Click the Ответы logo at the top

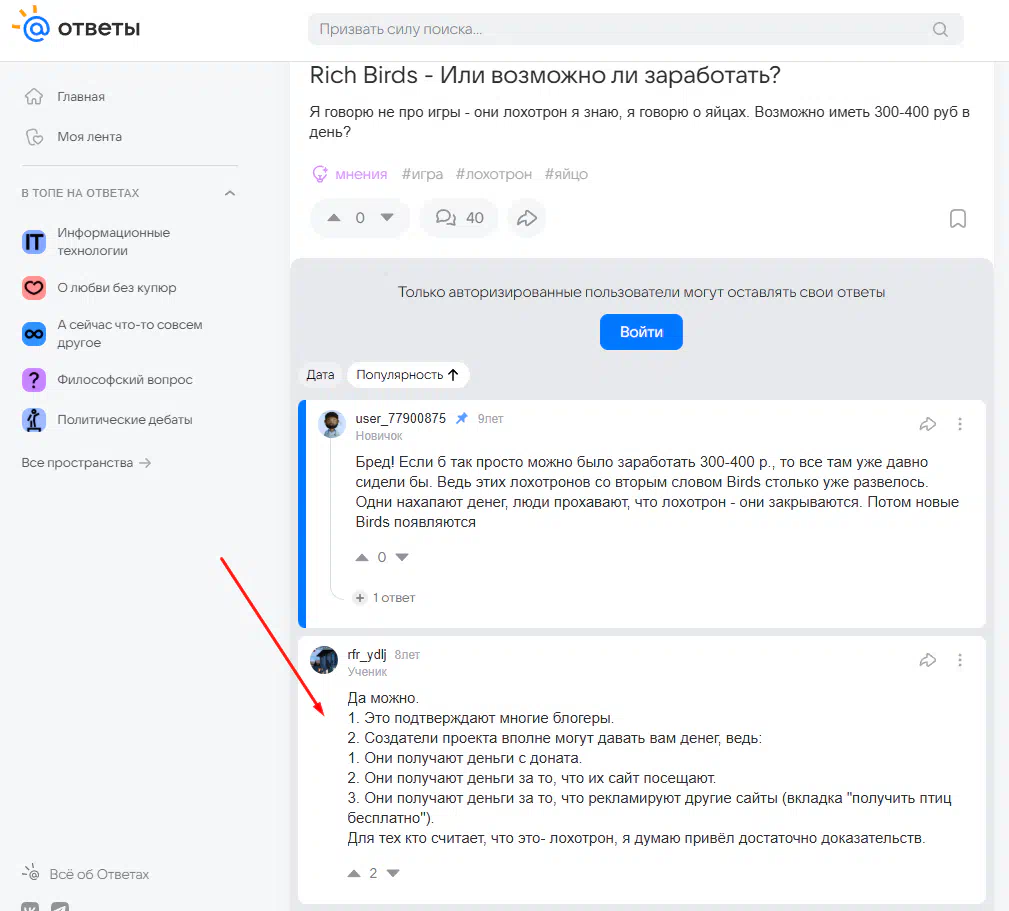76,26
